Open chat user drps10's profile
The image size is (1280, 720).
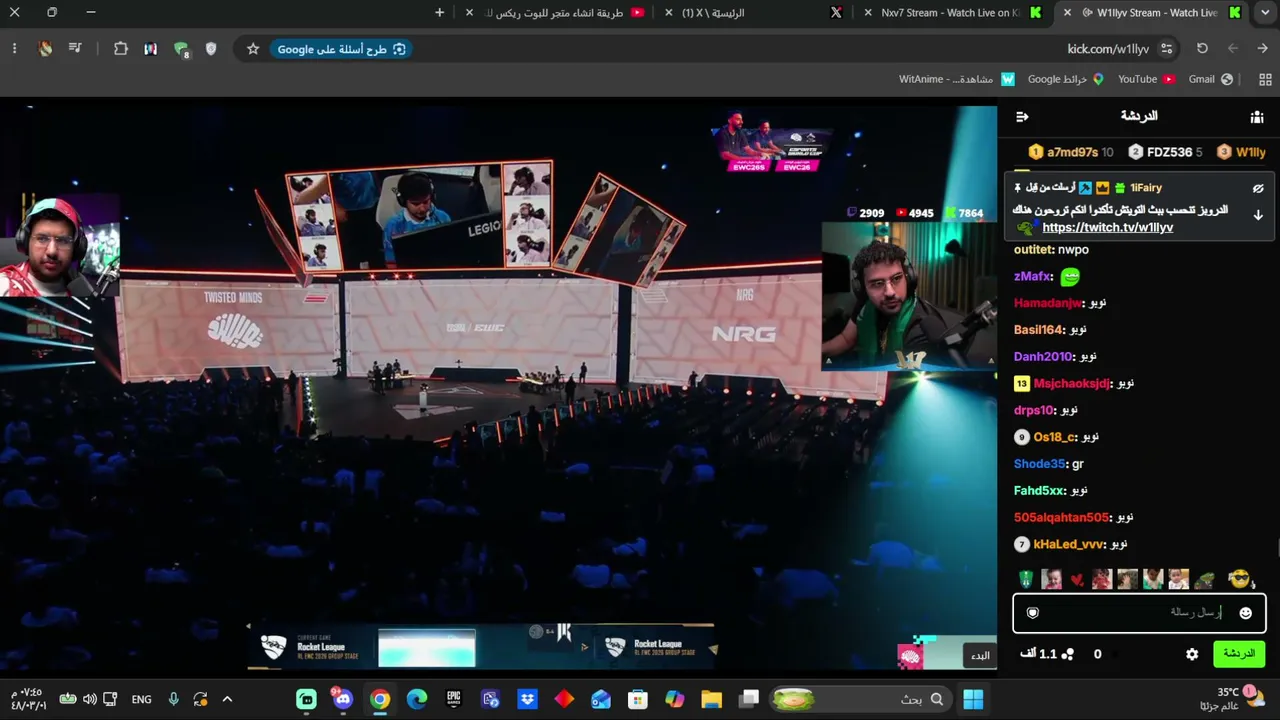(x=1034, y=411)
